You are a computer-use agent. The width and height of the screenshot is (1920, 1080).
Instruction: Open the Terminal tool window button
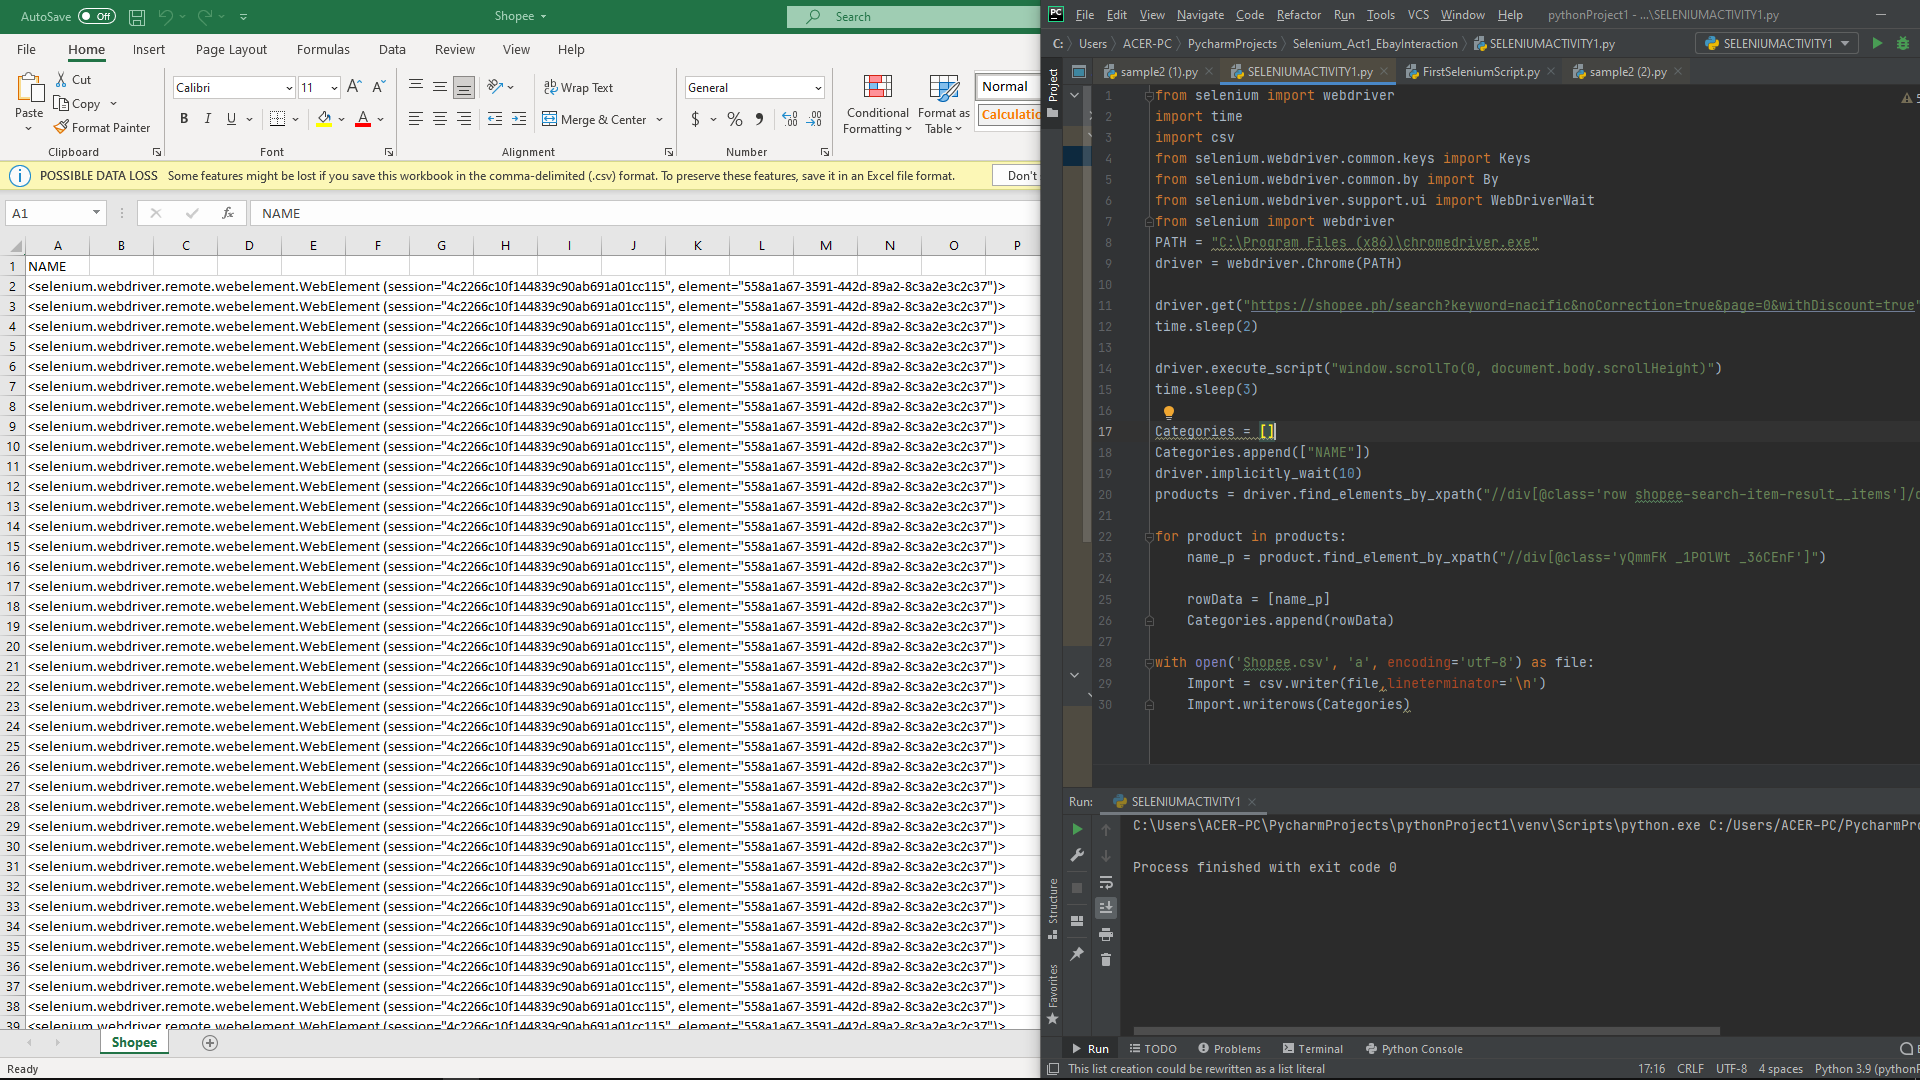pyautogui.click(x=1312, y=1049)
